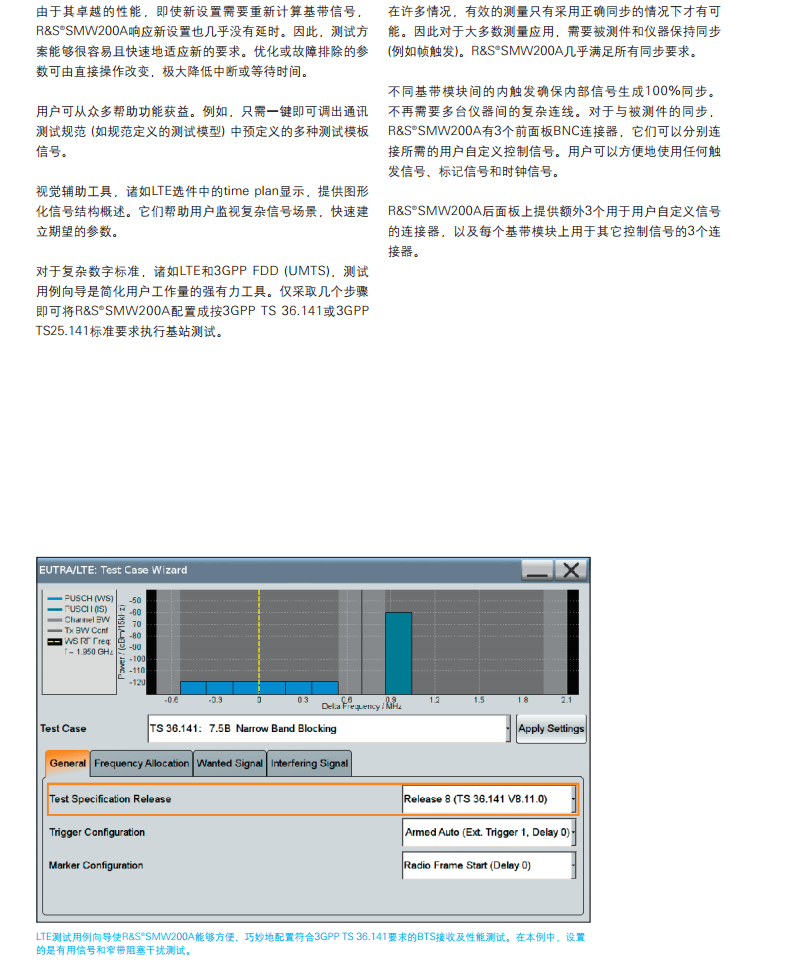
Task: Expand the Test Specification Release dropdown
Action: (572, 799)
